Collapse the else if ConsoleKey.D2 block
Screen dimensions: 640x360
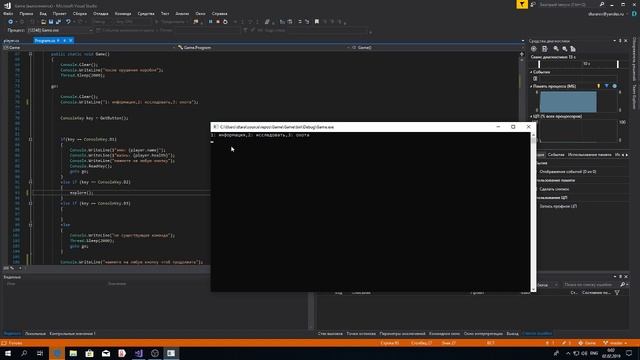tap(30, 182)
